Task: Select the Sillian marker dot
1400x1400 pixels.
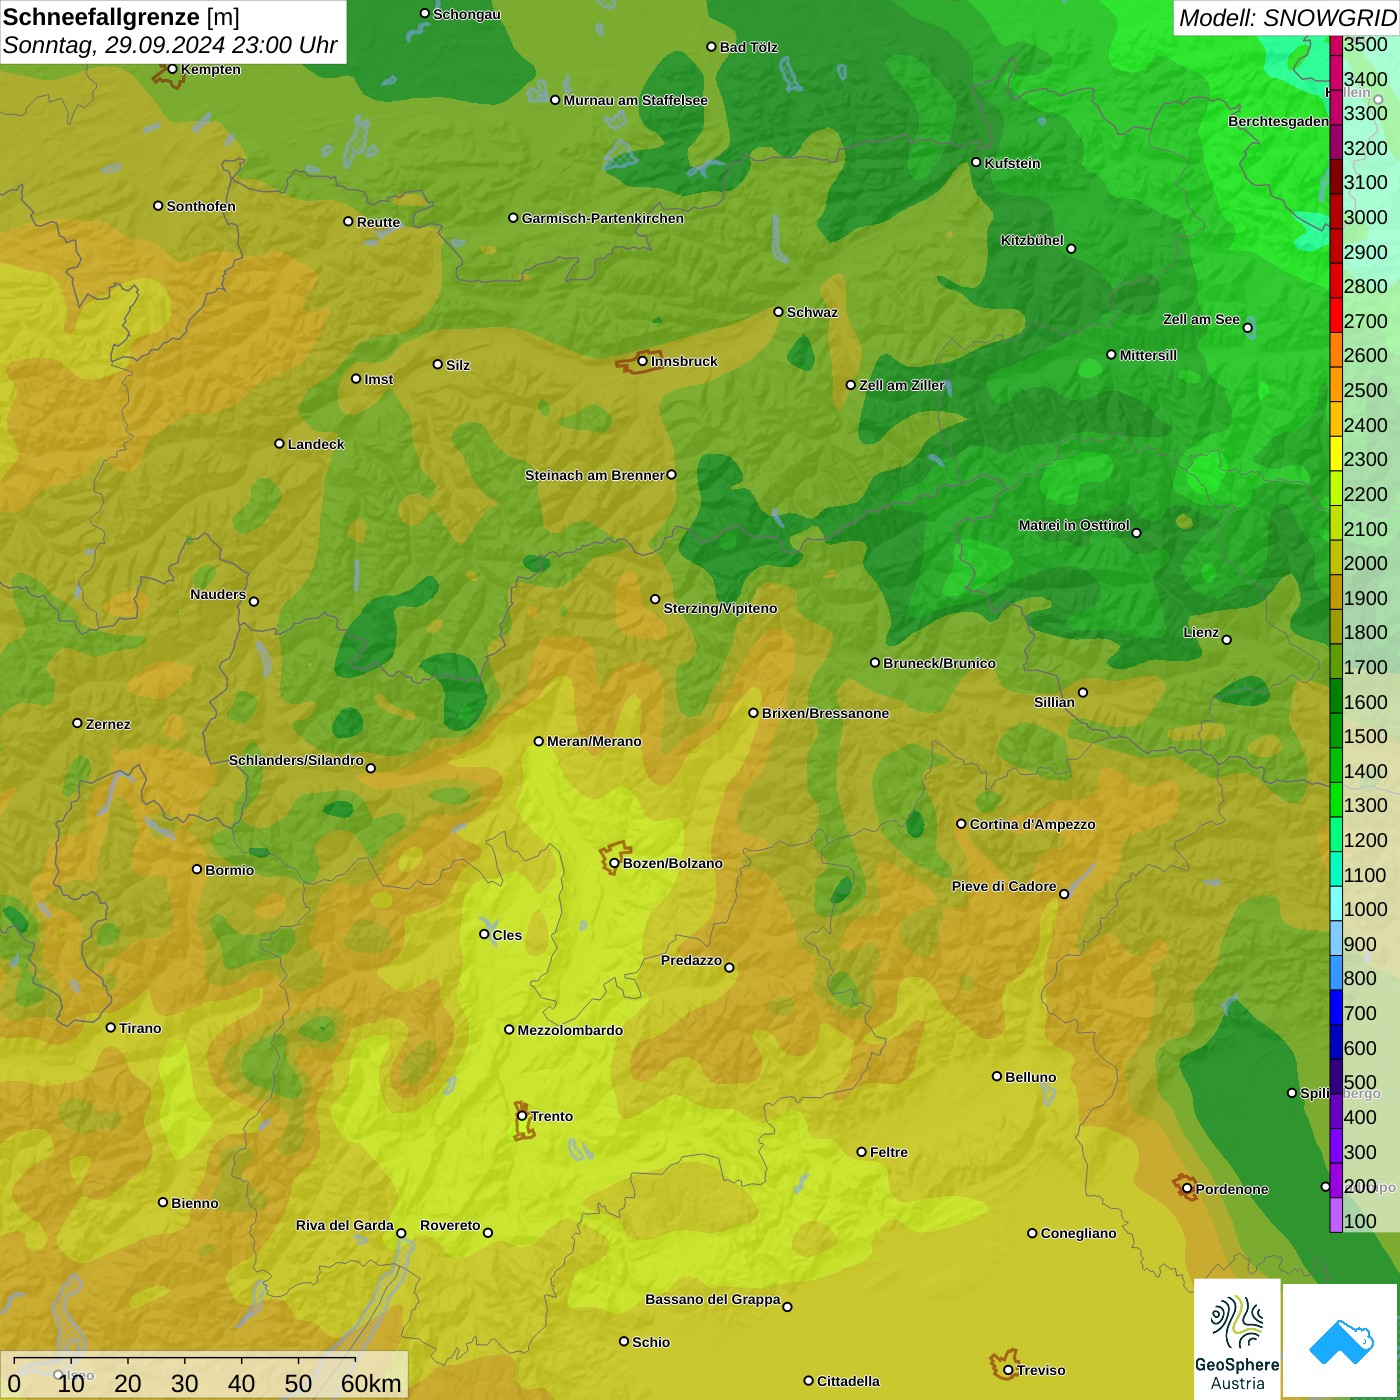Action: pos(1083,692)
